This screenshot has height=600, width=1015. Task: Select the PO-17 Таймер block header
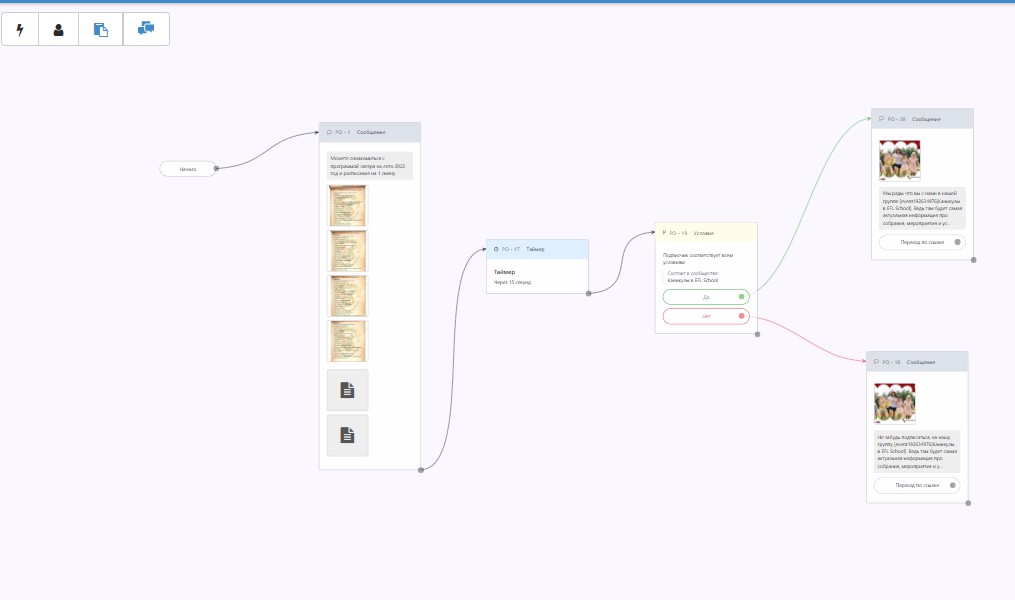tap(537, 249)
